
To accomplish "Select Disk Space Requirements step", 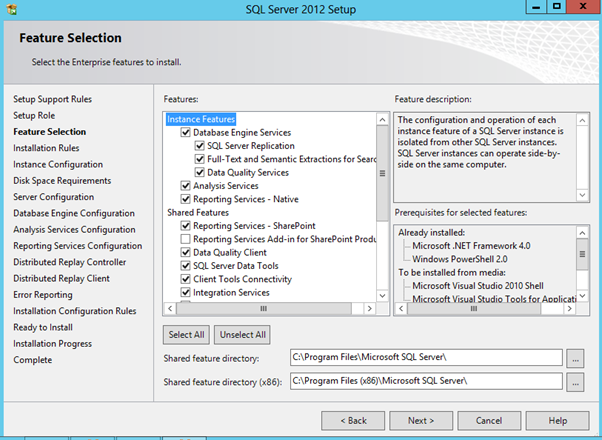I will pyautogui.click(x=62, y=180).
